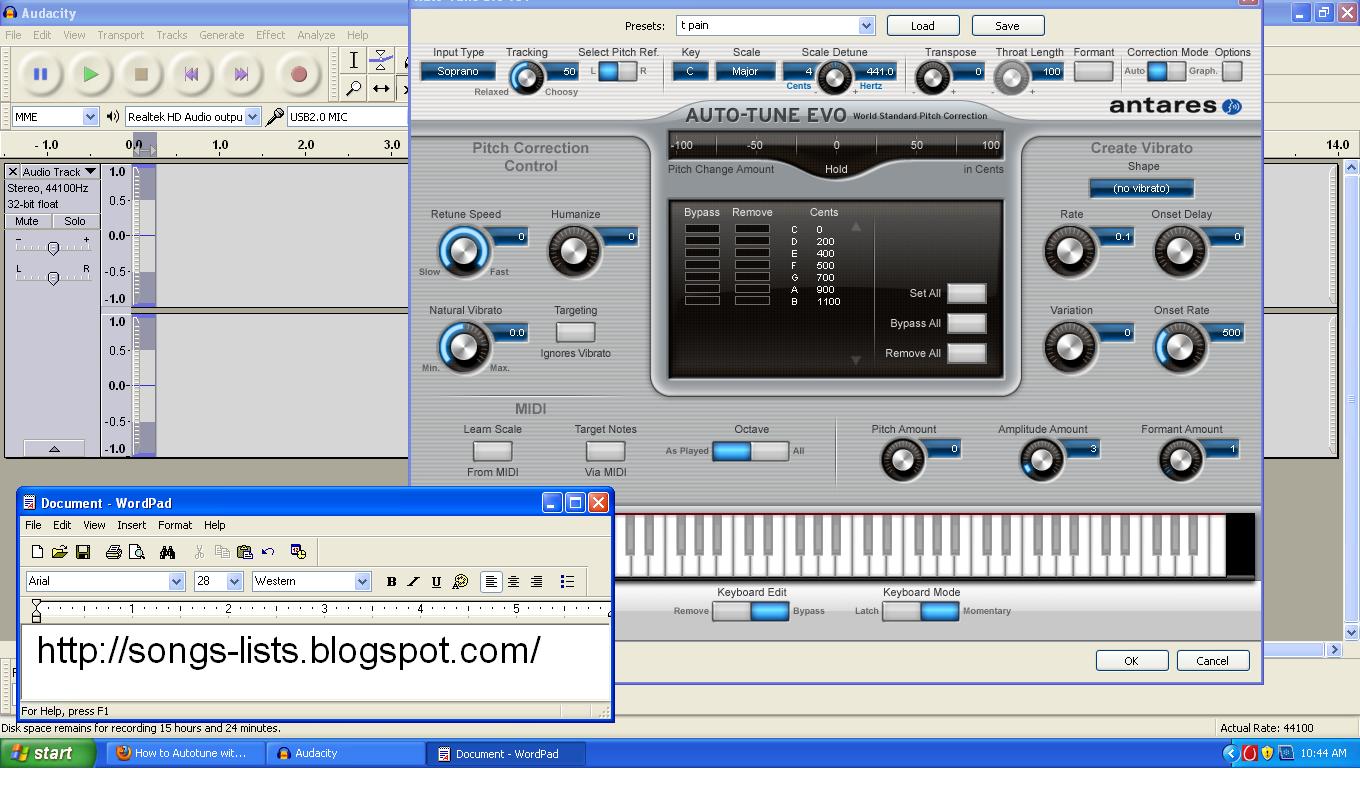Click WordPad Open folder icon
1360x793 pixels.
(60, 552)
